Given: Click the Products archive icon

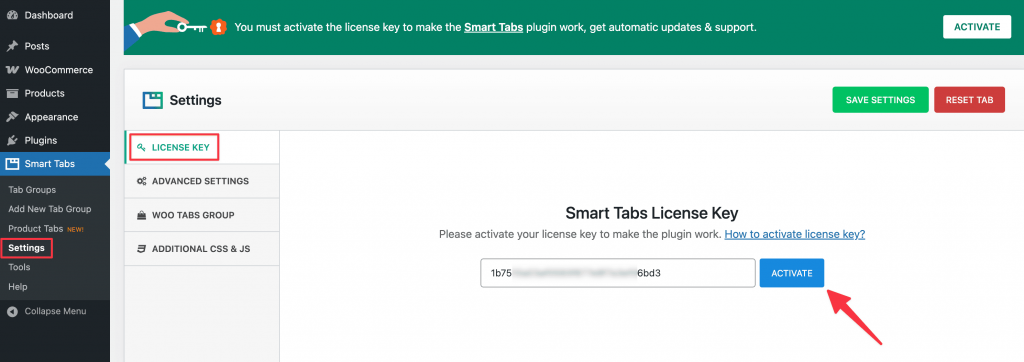Looking at the screenshot, I should [x=12, y=93].
